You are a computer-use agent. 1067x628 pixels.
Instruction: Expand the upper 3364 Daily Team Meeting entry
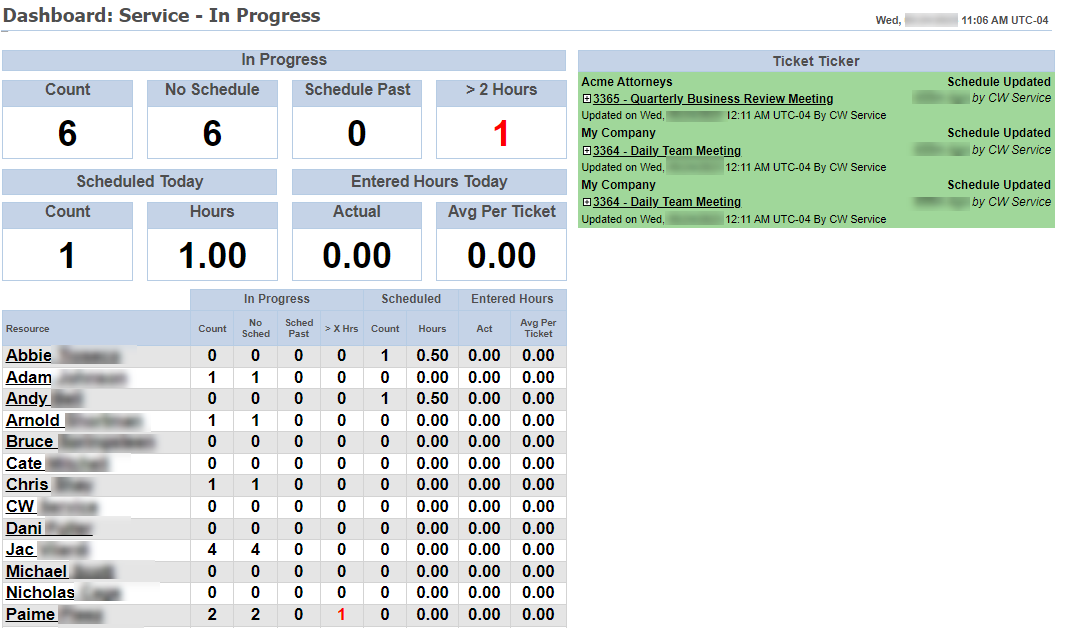click(586, 152)
